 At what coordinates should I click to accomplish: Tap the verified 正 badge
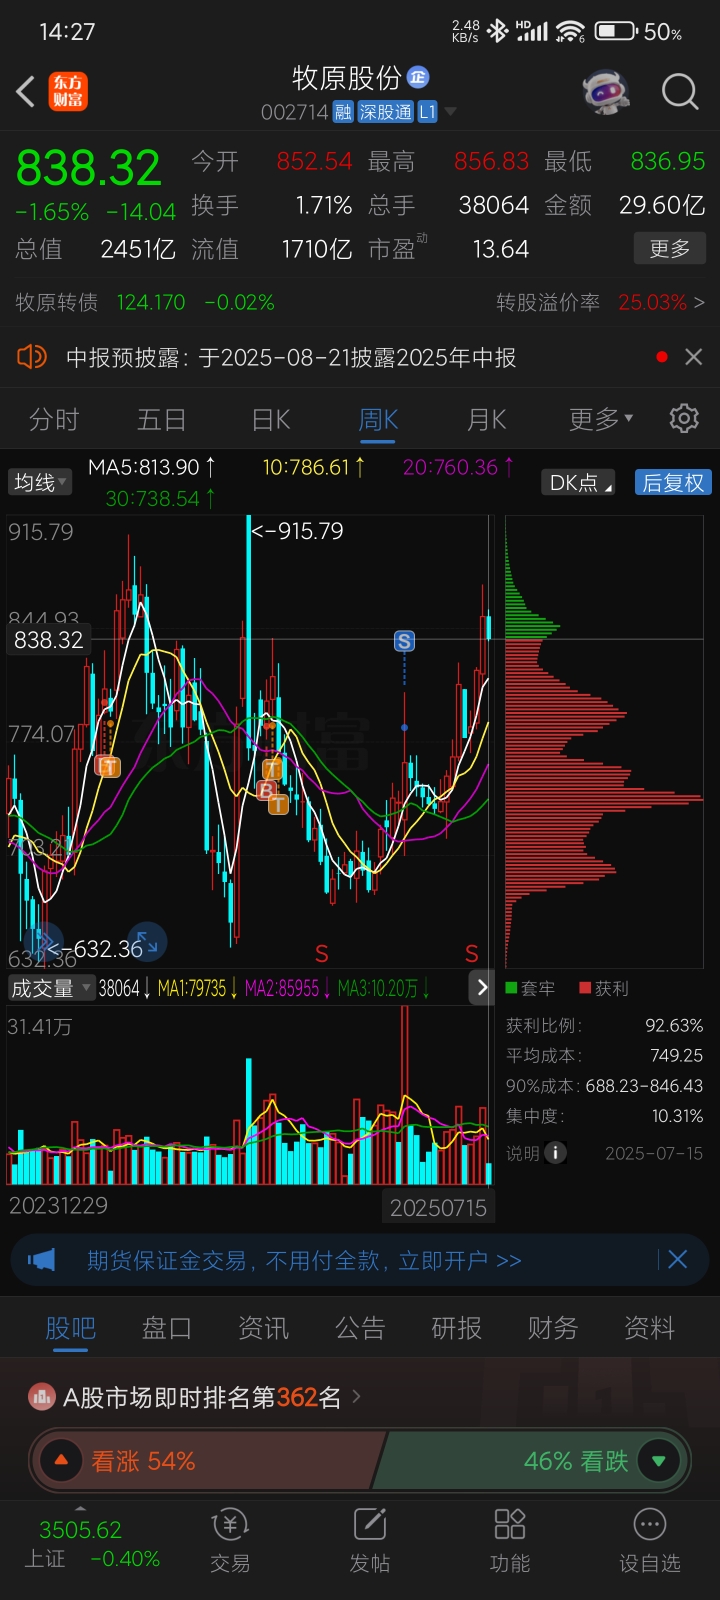[418, 77]
